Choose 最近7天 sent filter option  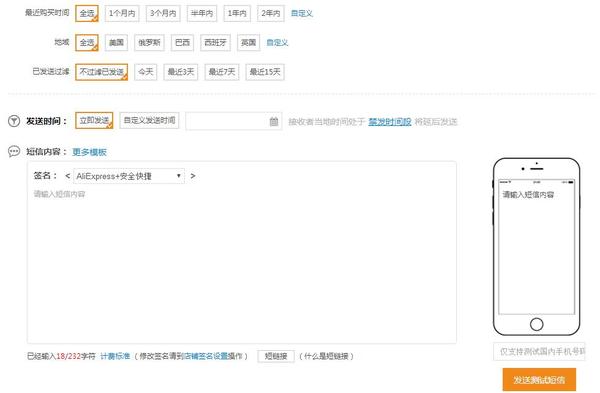[222, 72]
